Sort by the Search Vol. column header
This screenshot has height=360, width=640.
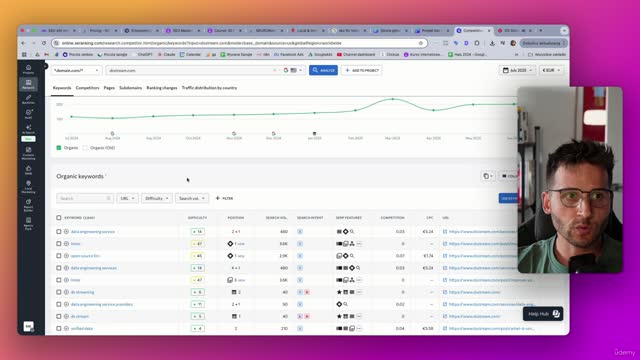pos(276,218)
